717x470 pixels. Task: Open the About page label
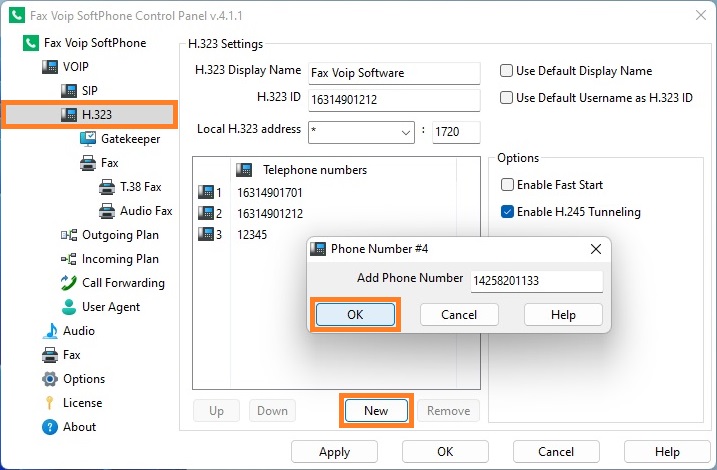point(80,427)
